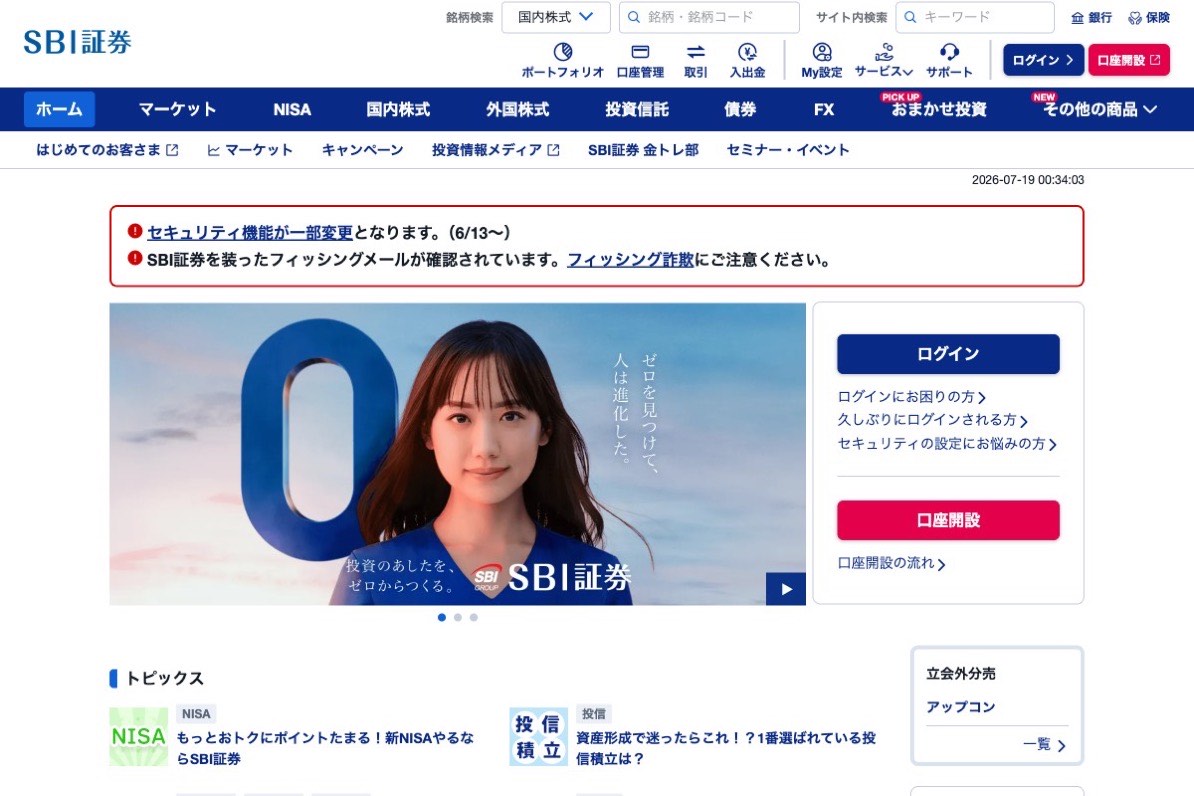The width and height of the screenshot is (1194, 796).
Task: Open the 入出金 deposit/withdrawal icon
Action: [x=747, y=60]
